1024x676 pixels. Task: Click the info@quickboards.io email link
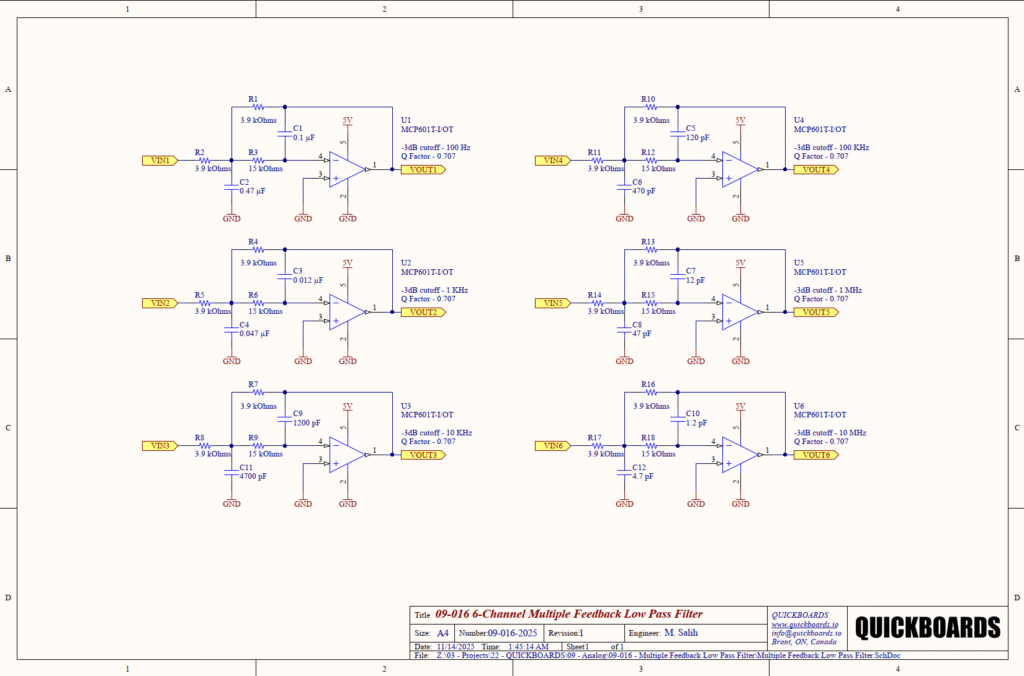(x=804, y=633)
